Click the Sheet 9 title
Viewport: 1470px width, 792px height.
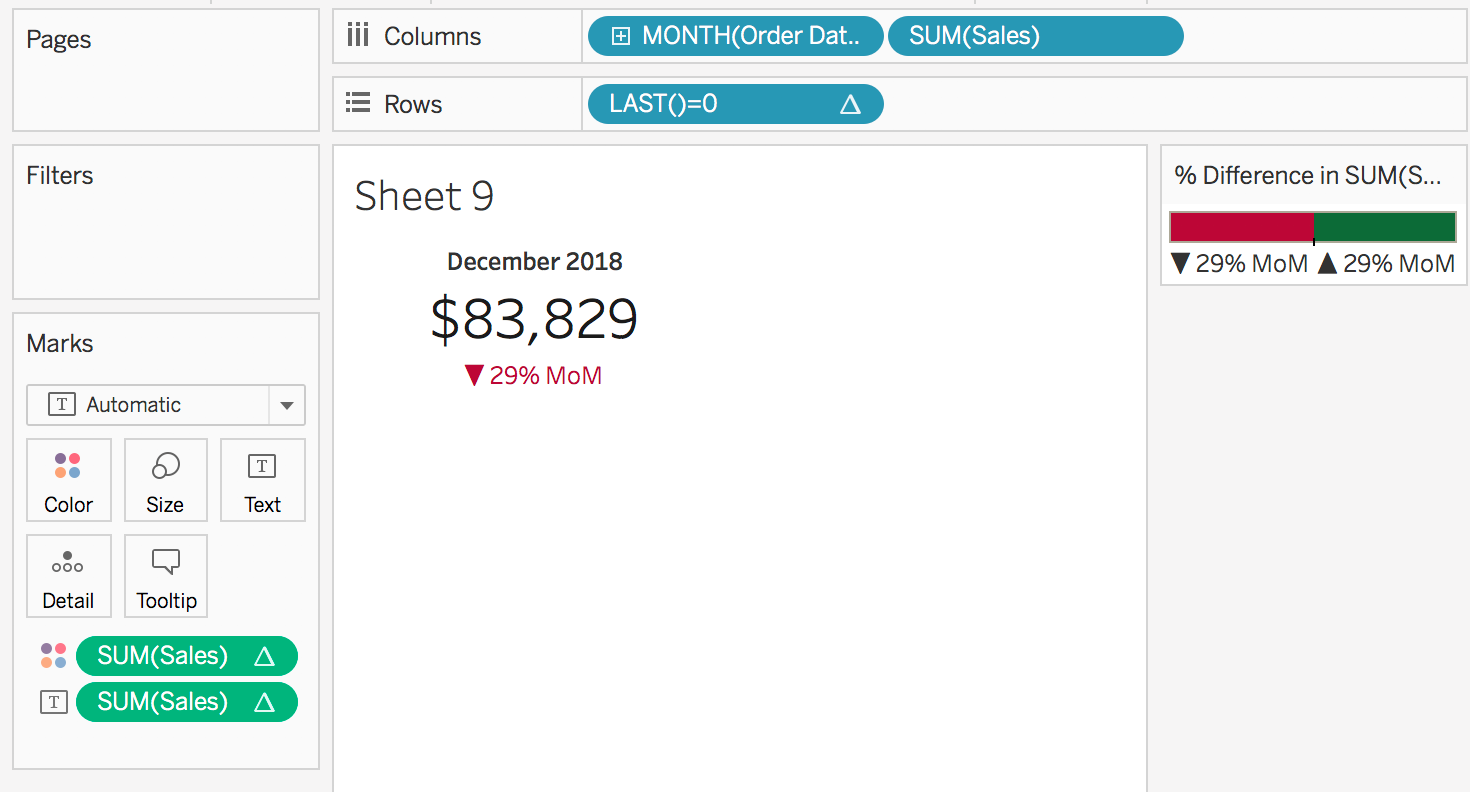[424, 196]
